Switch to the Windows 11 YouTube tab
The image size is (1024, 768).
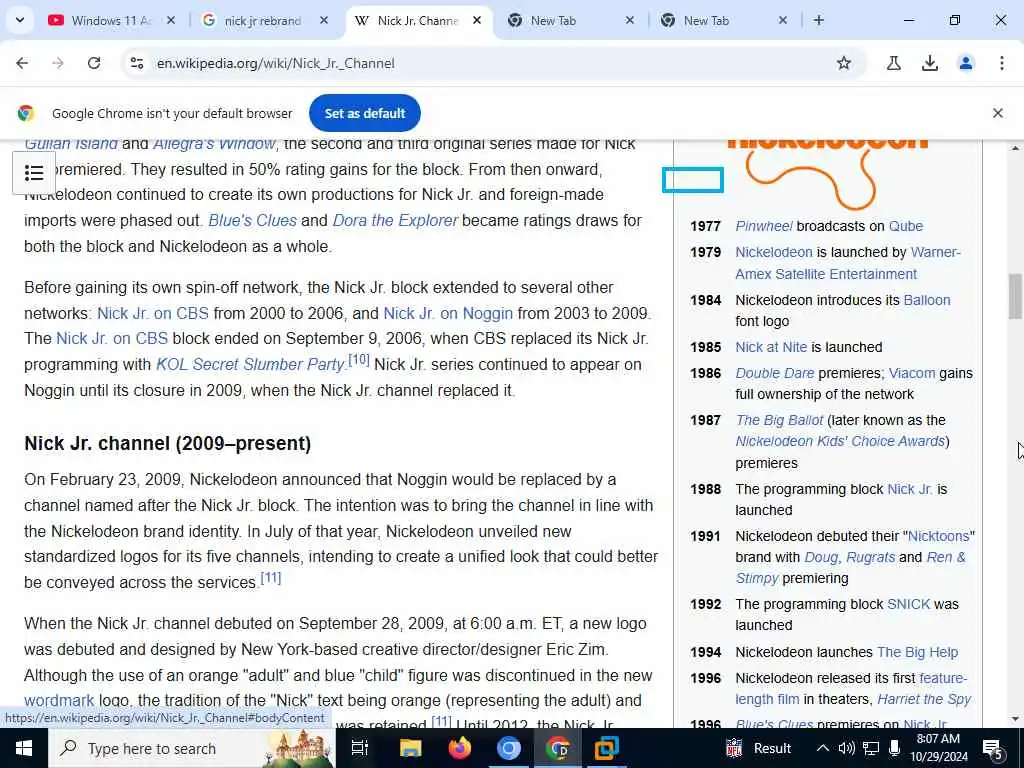tap(111, 20)
